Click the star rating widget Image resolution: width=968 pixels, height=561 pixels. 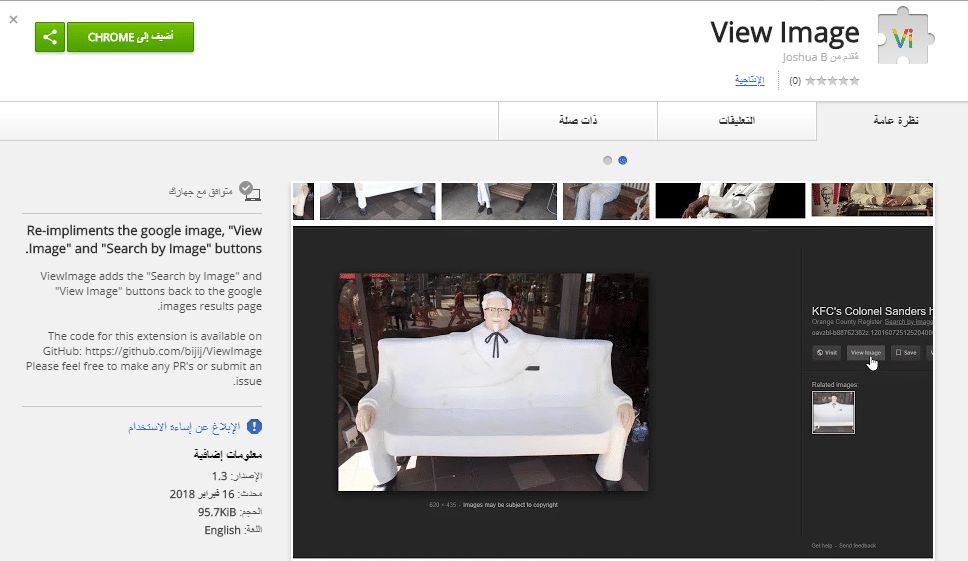(x=832, y=81)
